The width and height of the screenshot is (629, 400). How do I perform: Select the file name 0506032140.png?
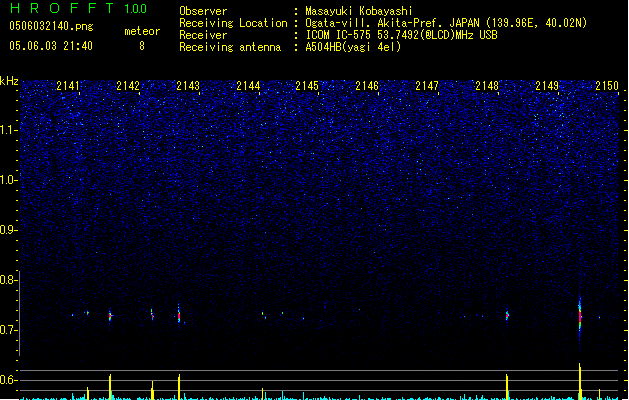pos(51,26)
